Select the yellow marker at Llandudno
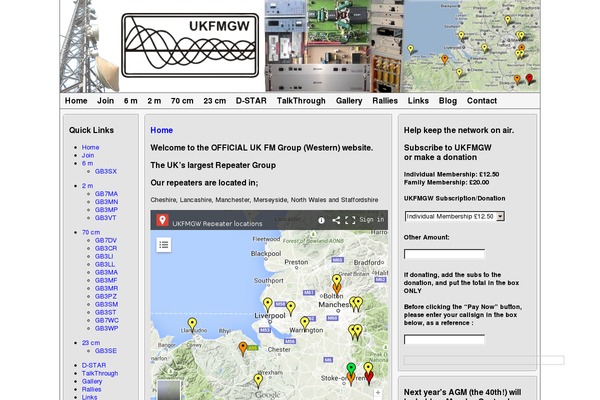 (192, 325)
